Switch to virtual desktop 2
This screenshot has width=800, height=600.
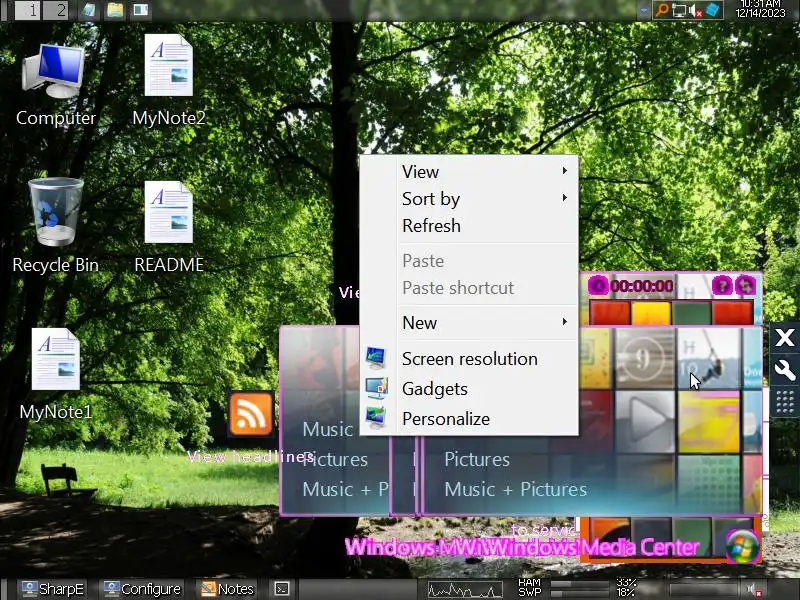55,10
